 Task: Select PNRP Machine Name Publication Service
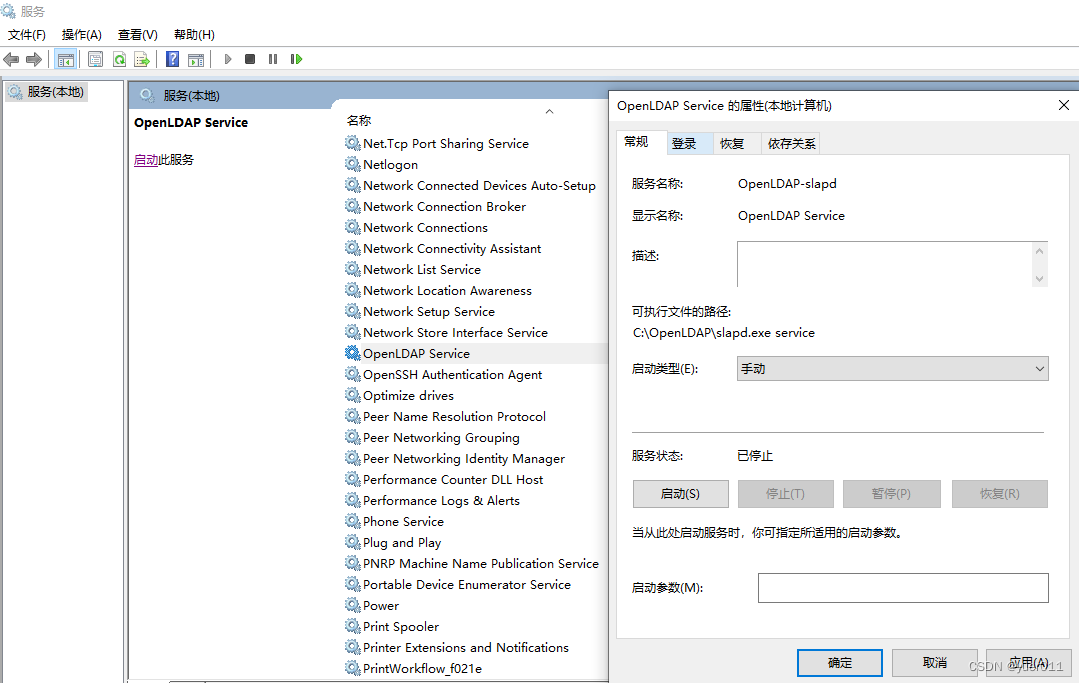tap(480, 563)
